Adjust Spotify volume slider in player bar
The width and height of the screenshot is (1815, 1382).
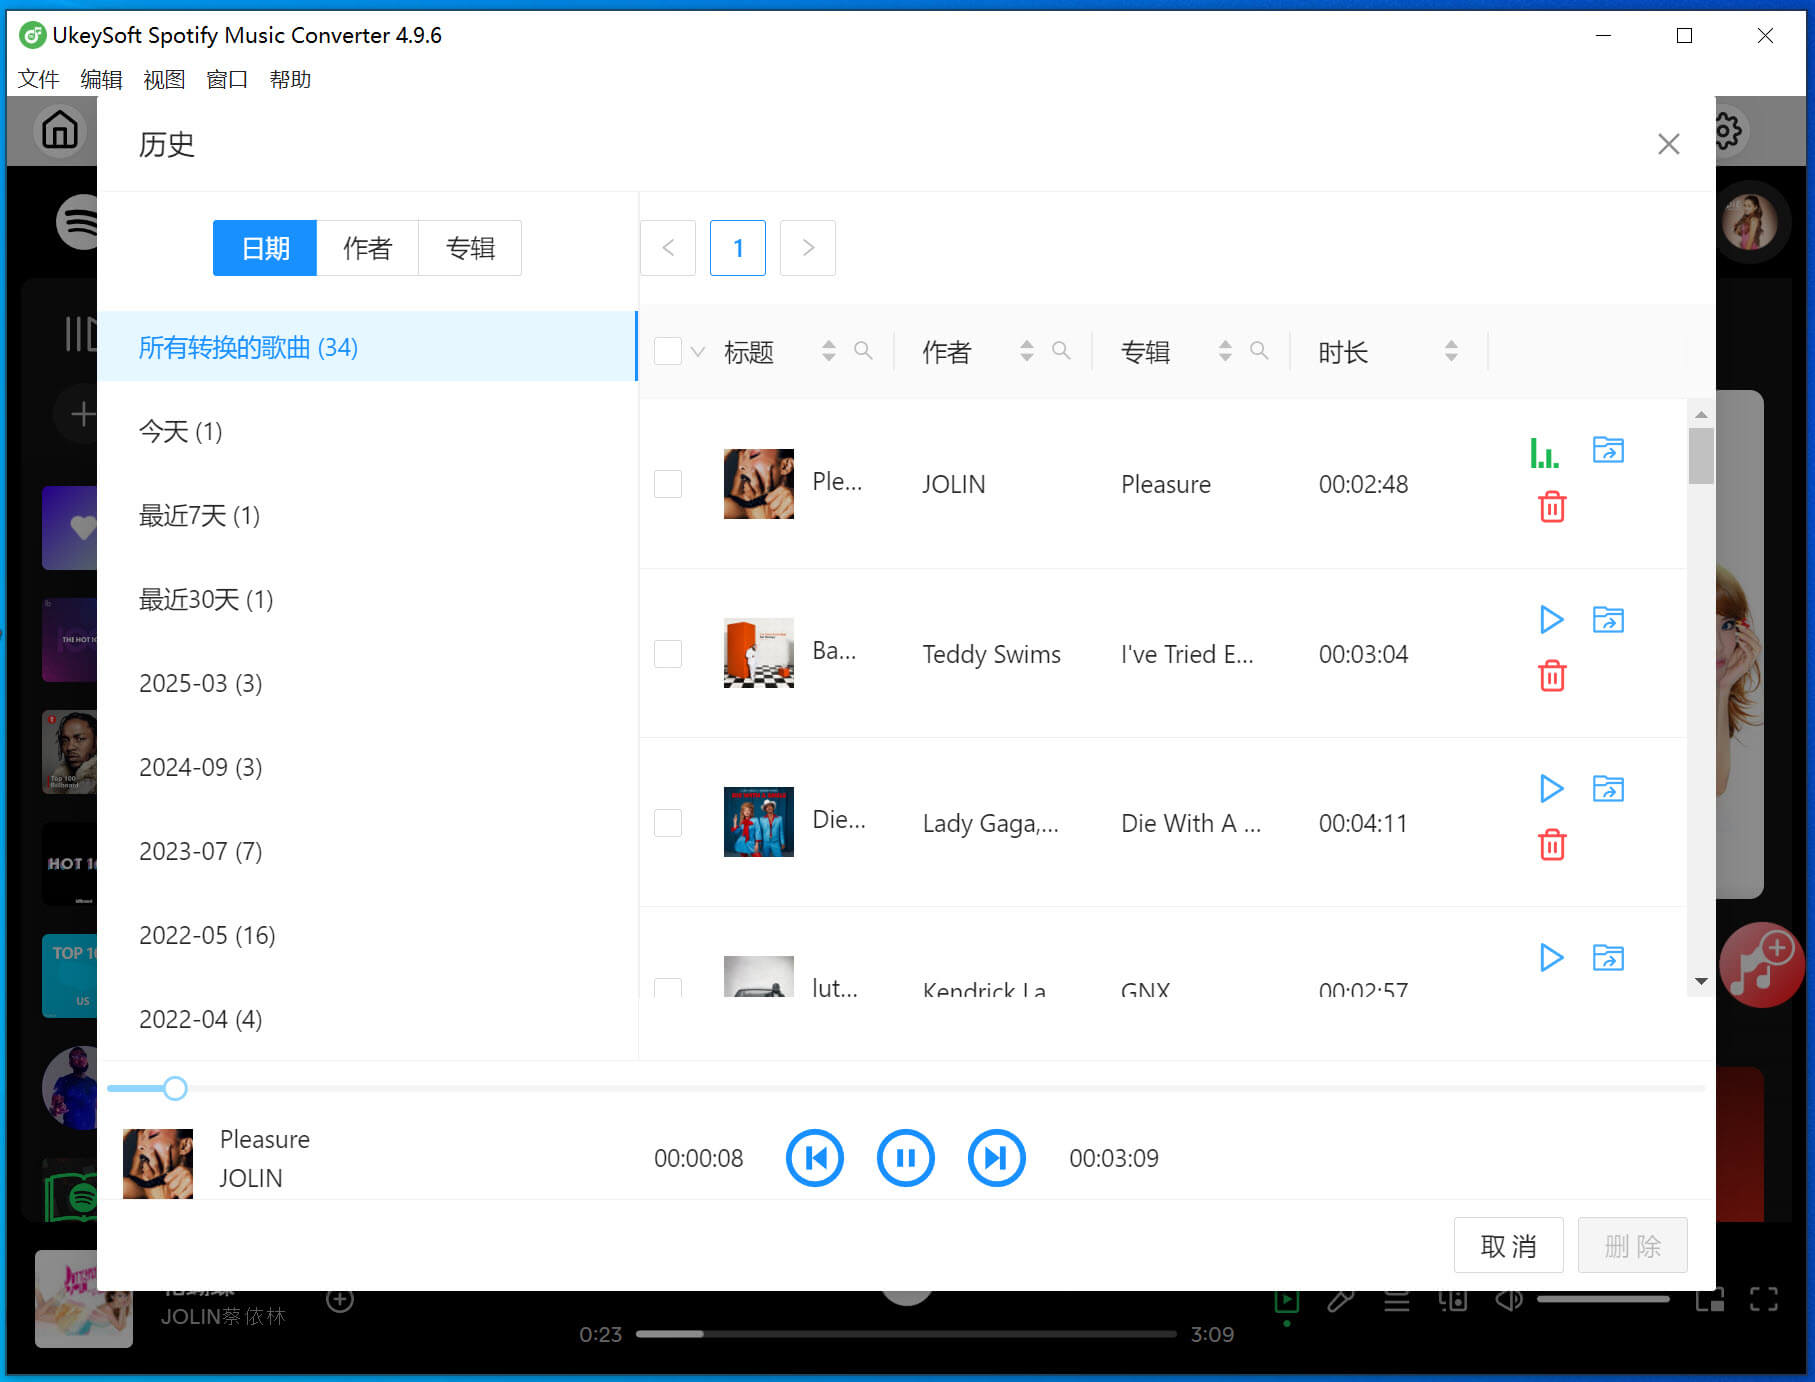(1603, 1299)
